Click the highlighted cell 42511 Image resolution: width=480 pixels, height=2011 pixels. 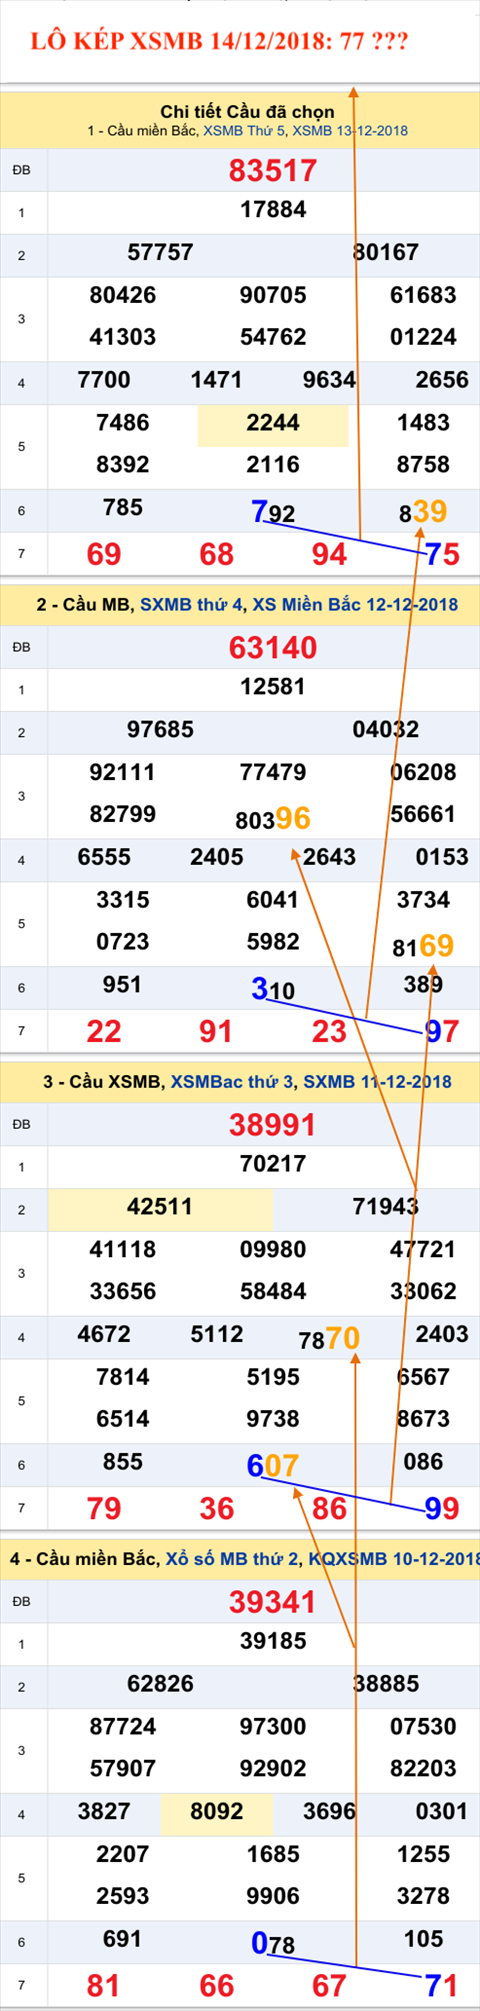pos(160,1208)
